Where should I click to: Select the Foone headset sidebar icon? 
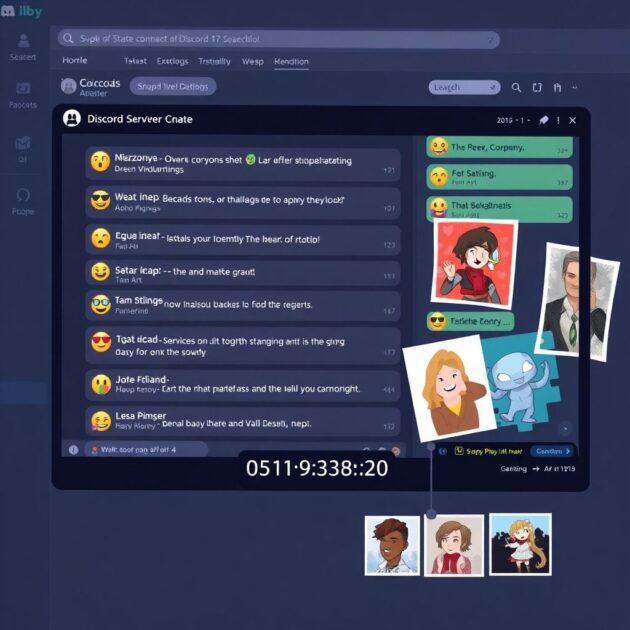point(23,195)
